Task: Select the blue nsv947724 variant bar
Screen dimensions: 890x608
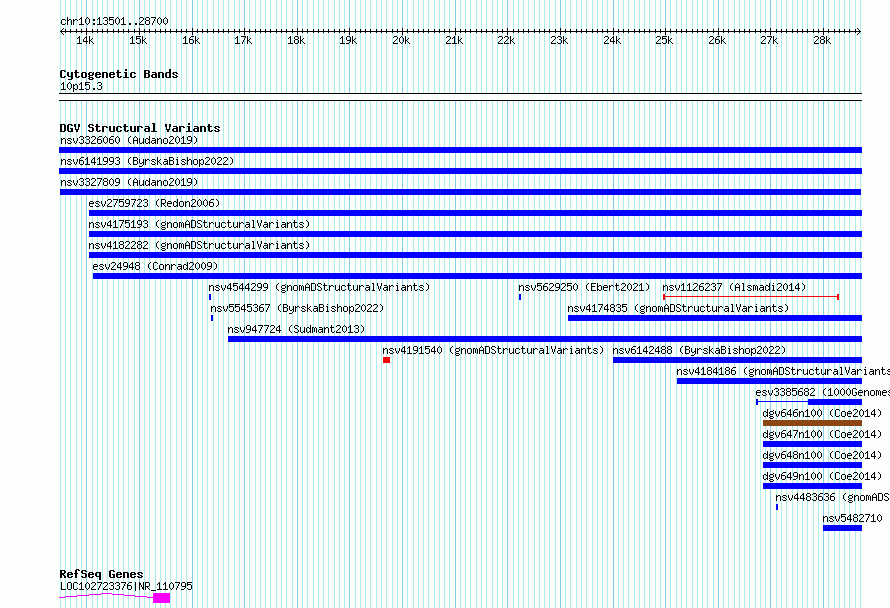Action: (545, 339)
